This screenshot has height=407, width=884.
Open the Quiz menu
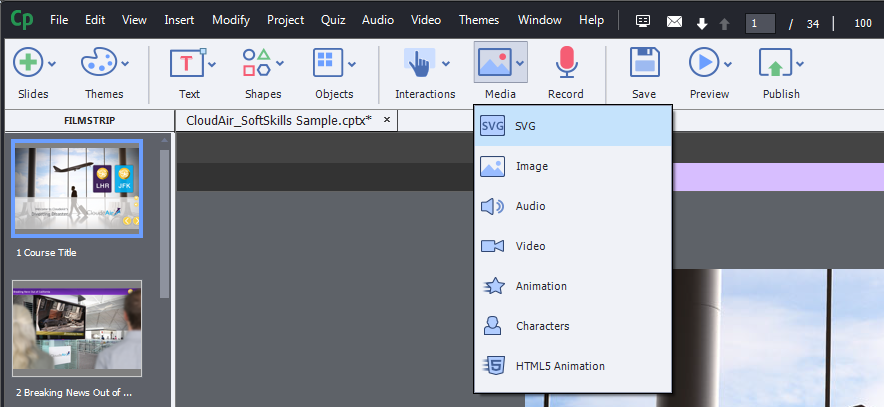pyautogui.click(x=333, y=20)
